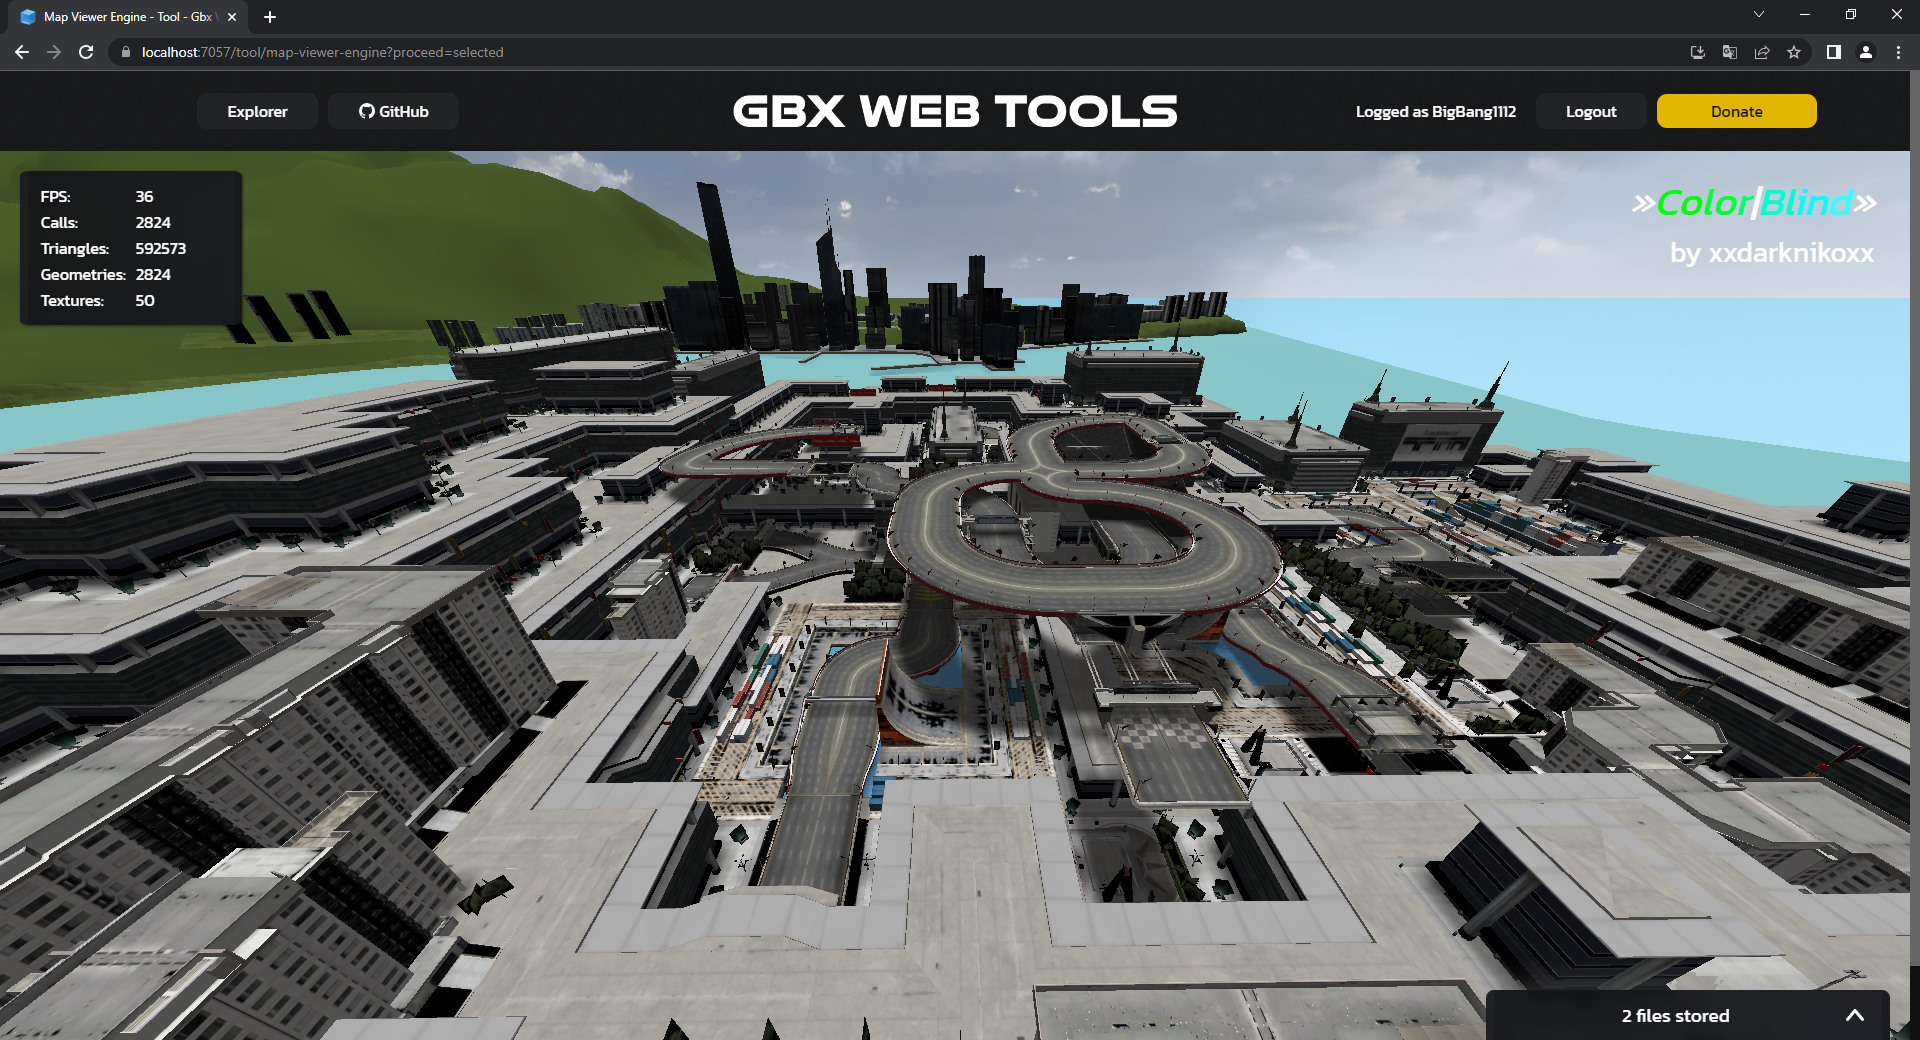Click the Textures value 50
This screenshot has height=1040, width=1920.
tap(144, 300)
